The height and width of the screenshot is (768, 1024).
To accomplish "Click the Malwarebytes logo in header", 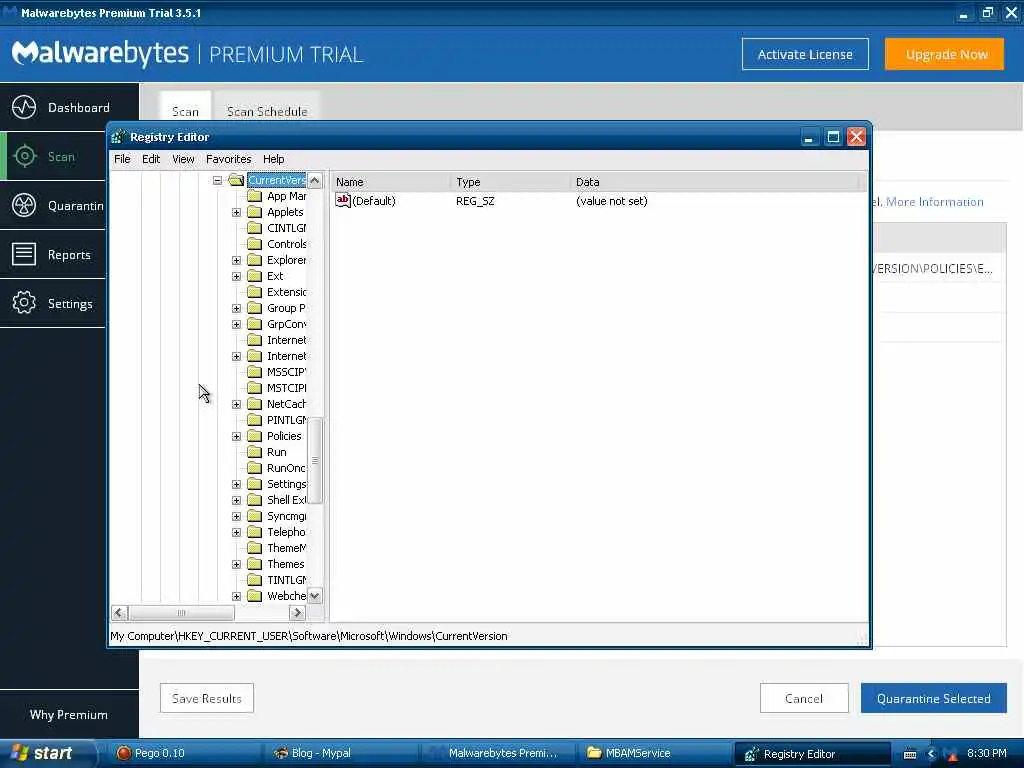I will coord(101,54).
